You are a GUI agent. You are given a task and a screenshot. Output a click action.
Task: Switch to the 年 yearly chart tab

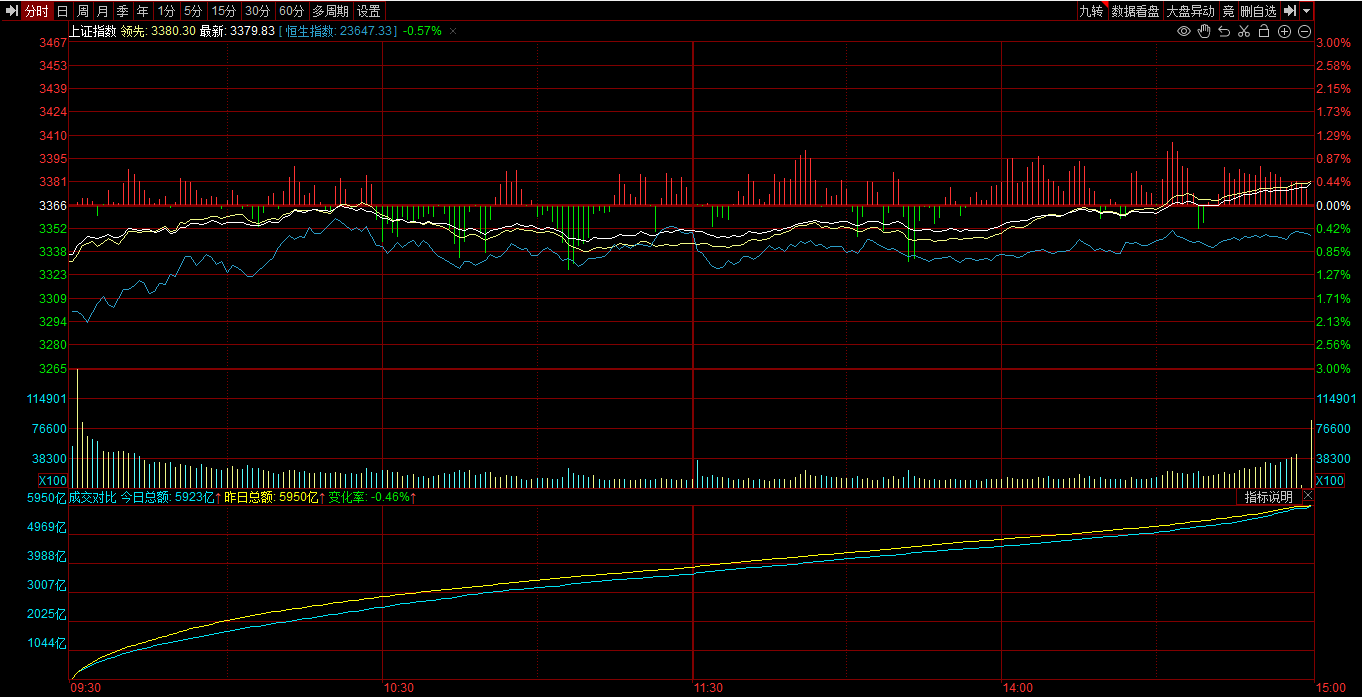tap(143, 11)
